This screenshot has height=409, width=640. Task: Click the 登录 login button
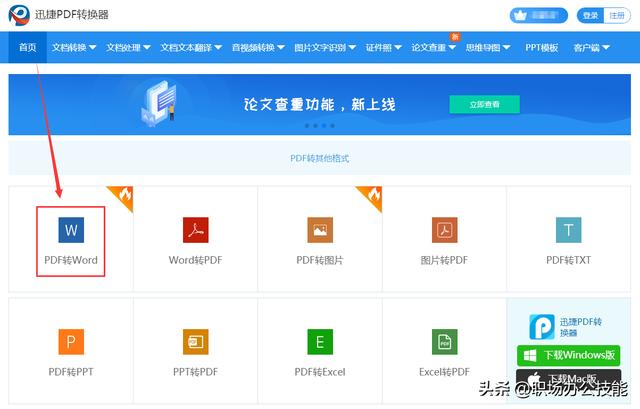point(590,16)
